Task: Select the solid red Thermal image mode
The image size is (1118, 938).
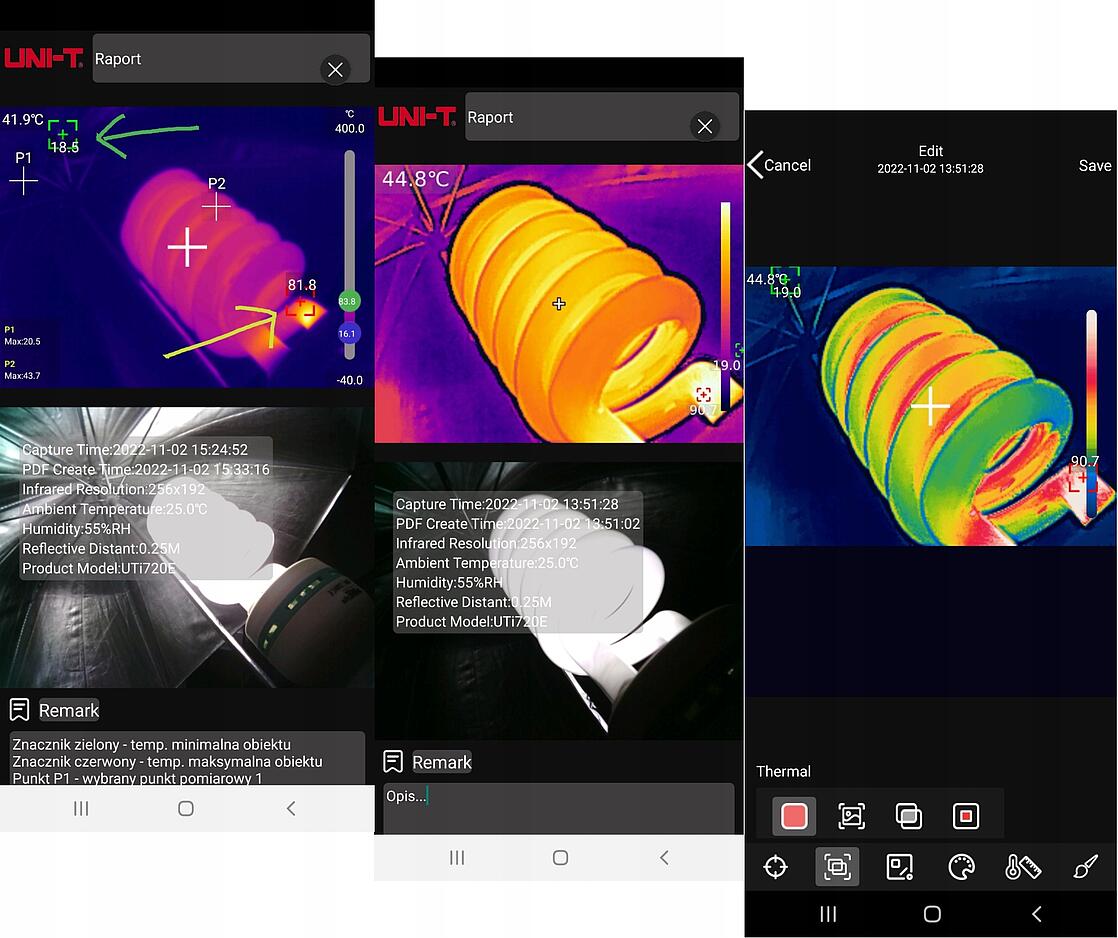Action: [x=794, y=816]
